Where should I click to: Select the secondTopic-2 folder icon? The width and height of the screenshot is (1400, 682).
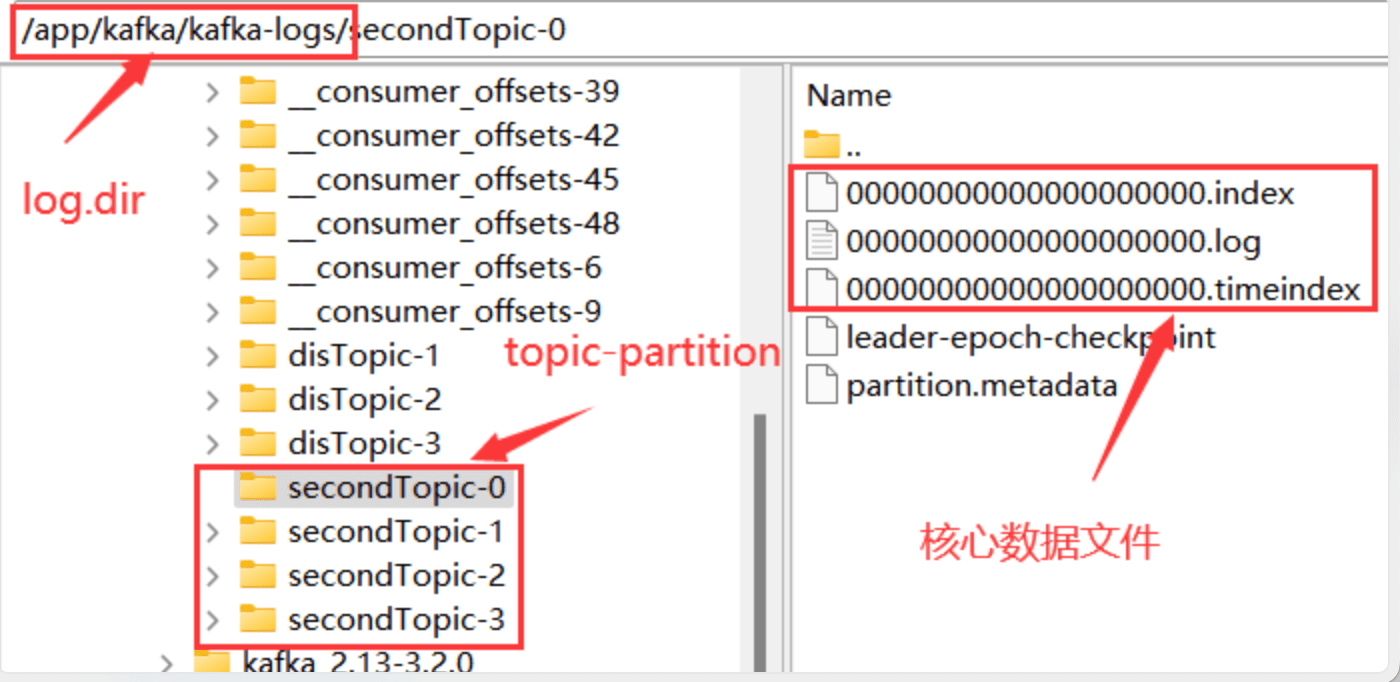click(x=258, y=575)
